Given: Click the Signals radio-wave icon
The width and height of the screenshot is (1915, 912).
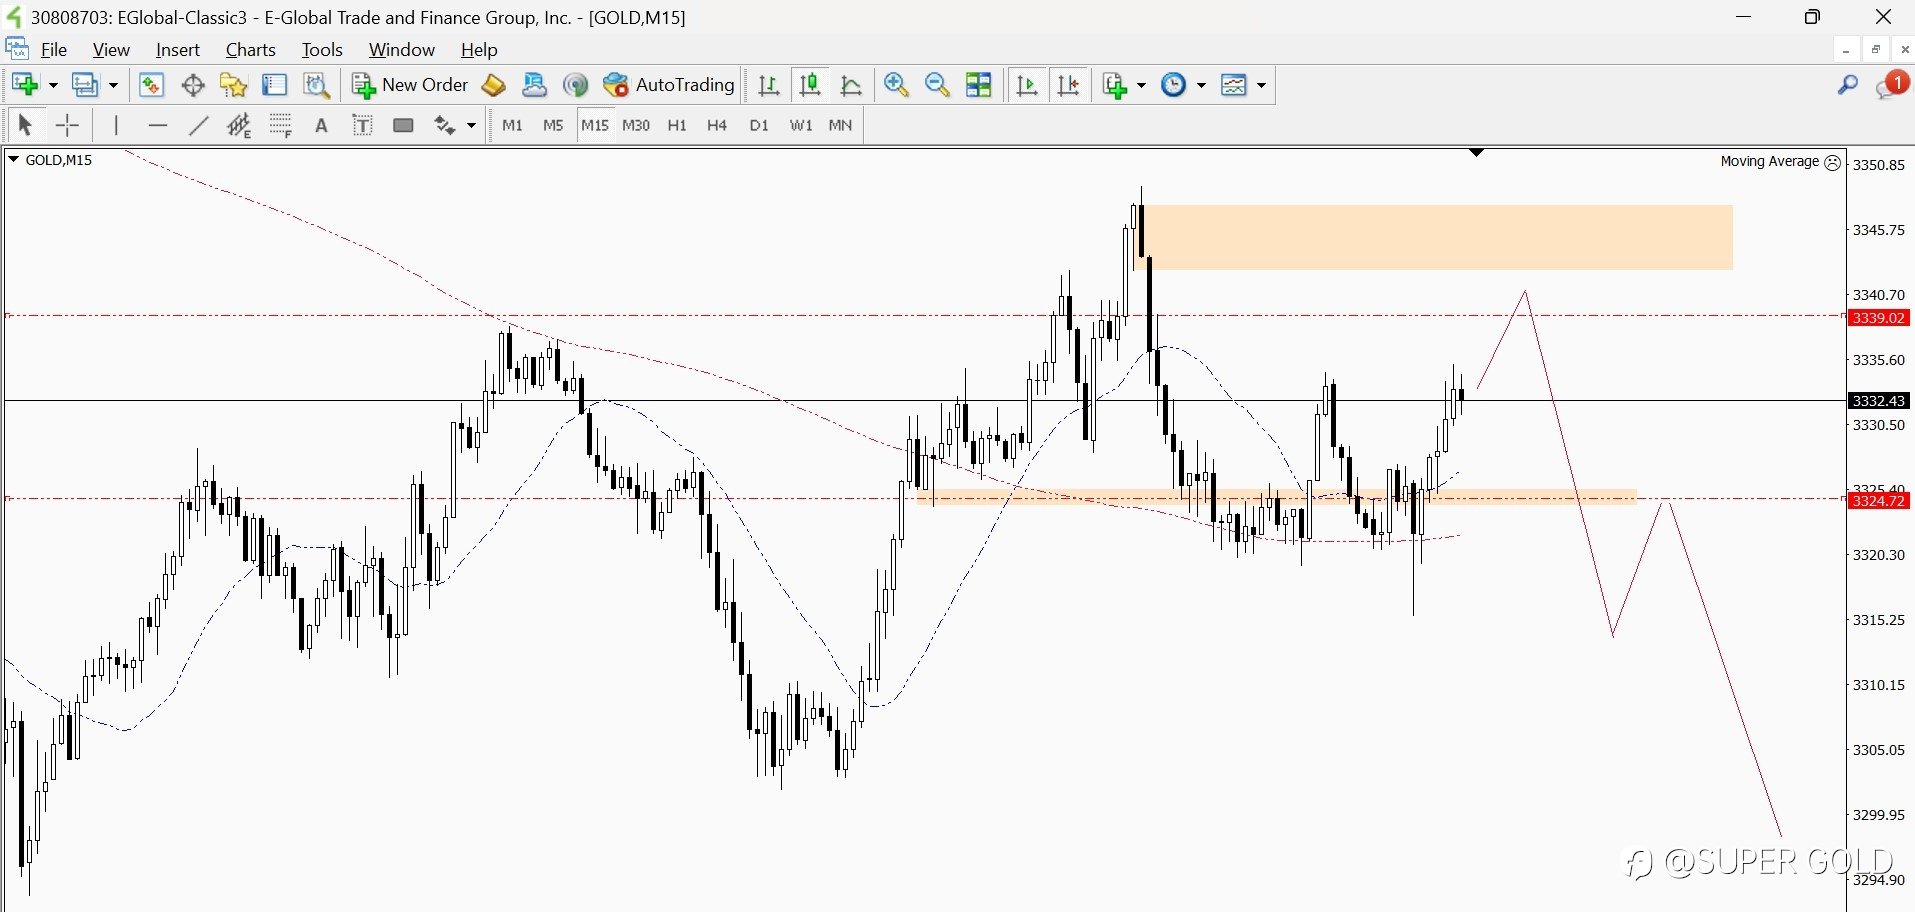Looking at the screenshot, I should [575, 85].
